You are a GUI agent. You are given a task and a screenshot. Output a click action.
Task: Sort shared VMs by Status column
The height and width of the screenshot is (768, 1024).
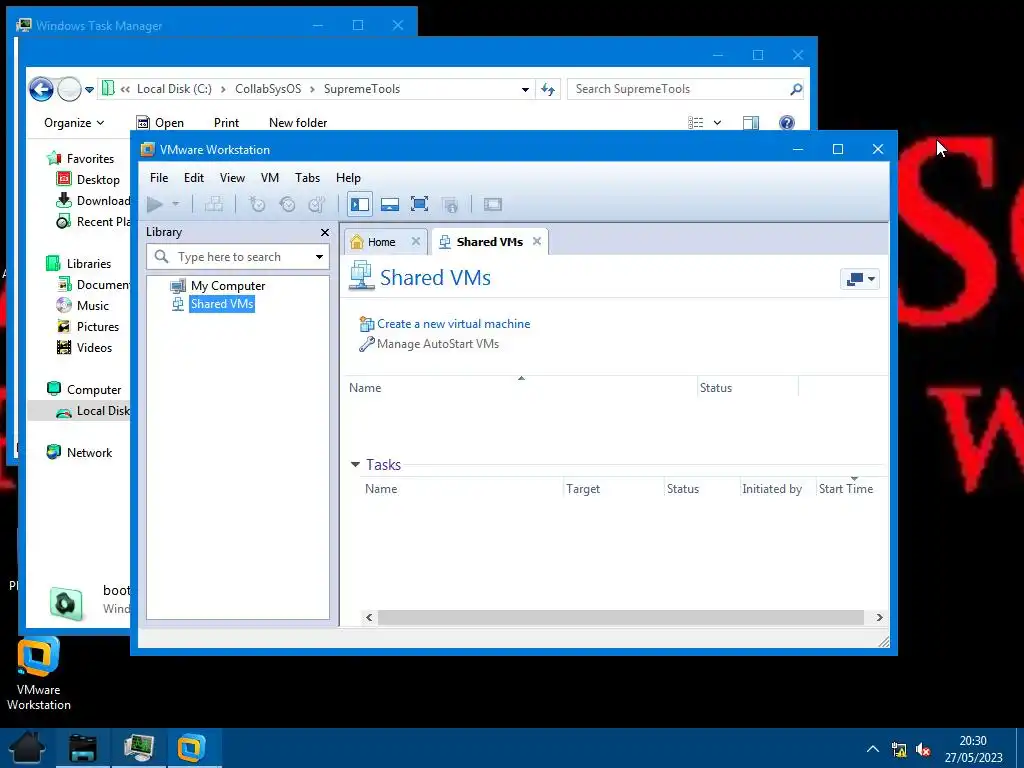[716, 388]
